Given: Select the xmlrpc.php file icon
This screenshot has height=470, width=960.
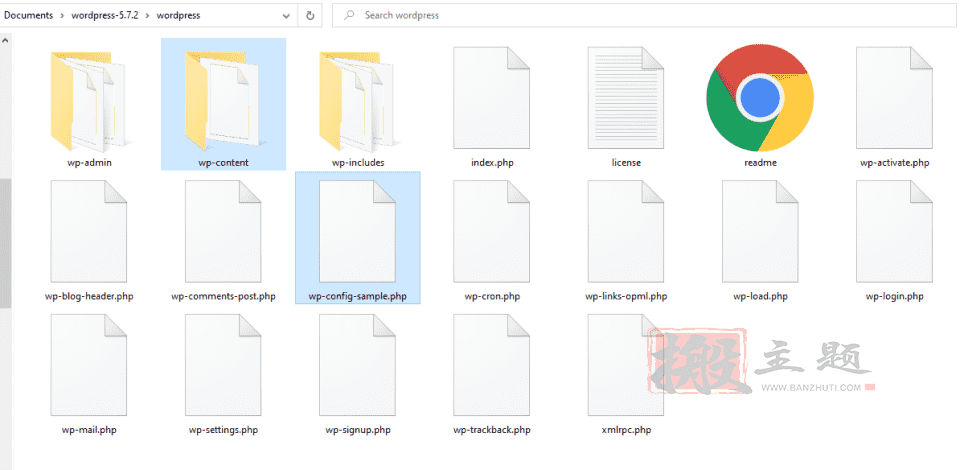Looking at the screenshot, I should click(x=626, y=365).
